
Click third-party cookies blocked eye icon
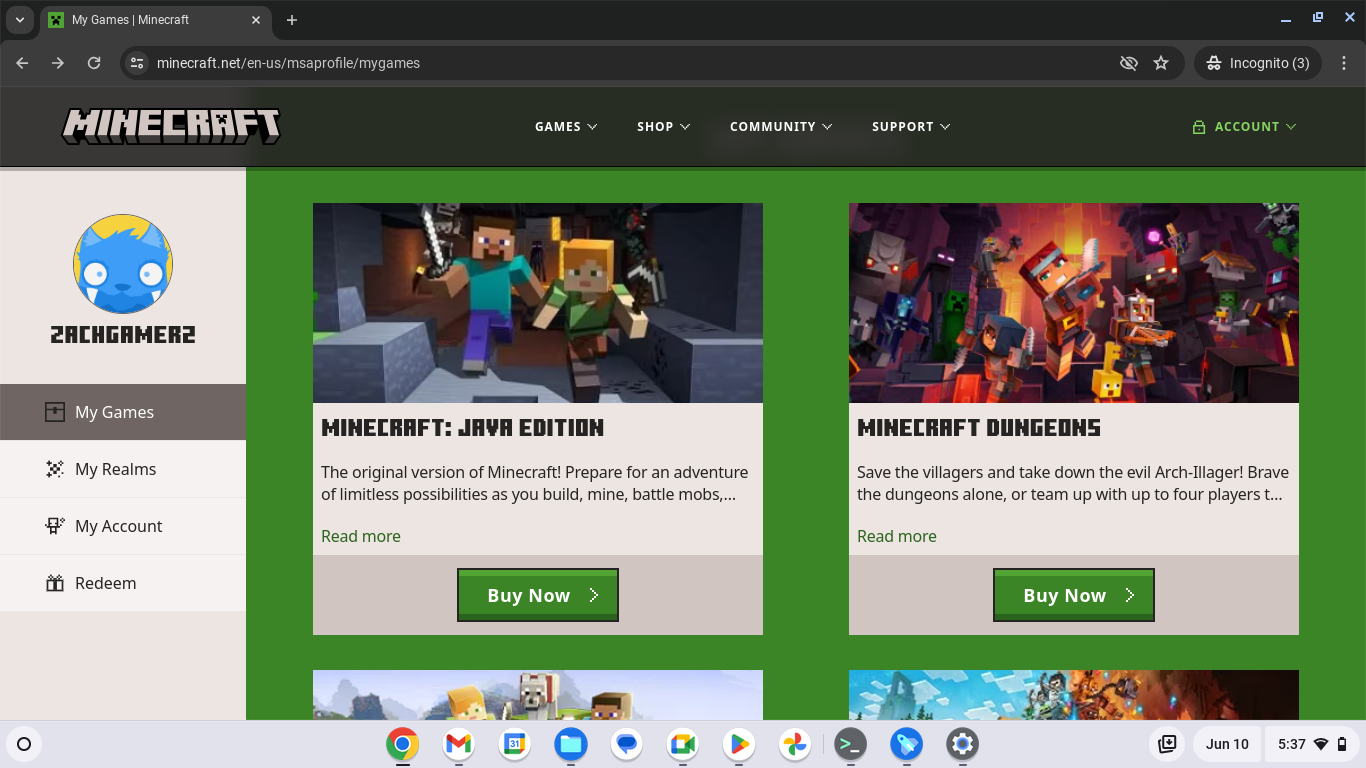point(1129,63)
